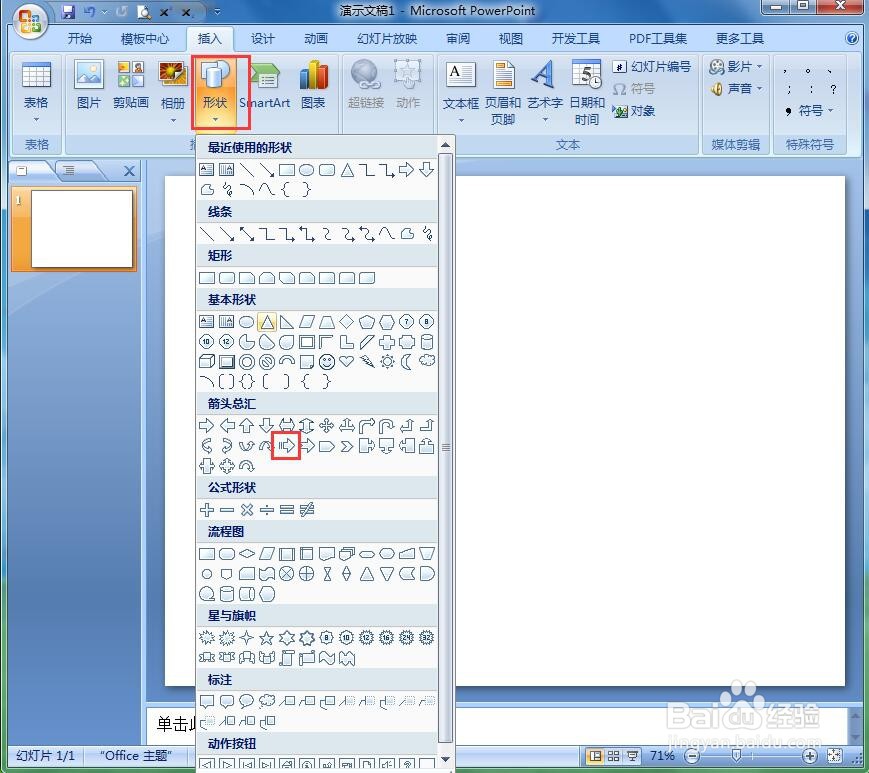Open the 开始 ribbon tab
The height and width of the screenshot is (773, 869).
pyautogui.click(x=80, y=38)
